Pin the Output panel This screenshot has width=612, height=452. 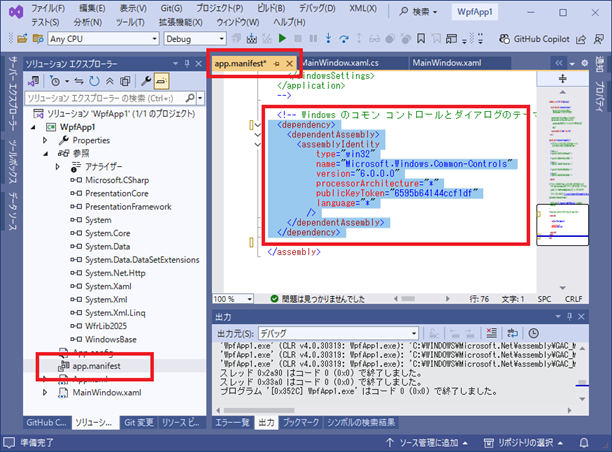click(569, 317)
